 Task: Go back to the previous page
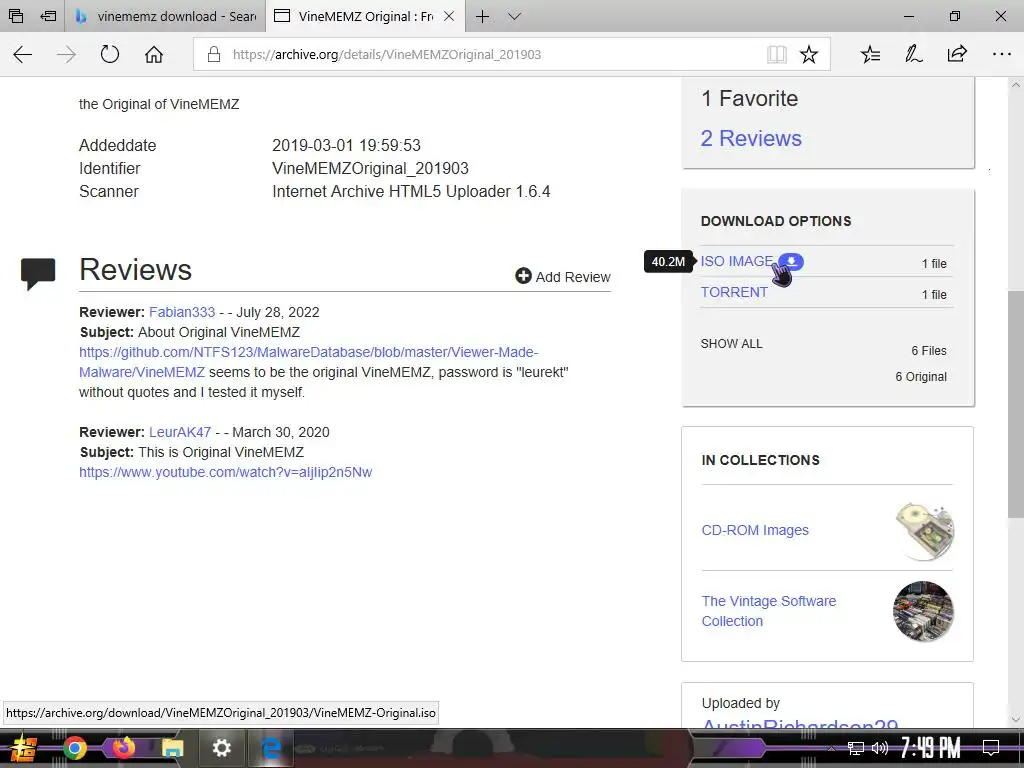point(23,54)
